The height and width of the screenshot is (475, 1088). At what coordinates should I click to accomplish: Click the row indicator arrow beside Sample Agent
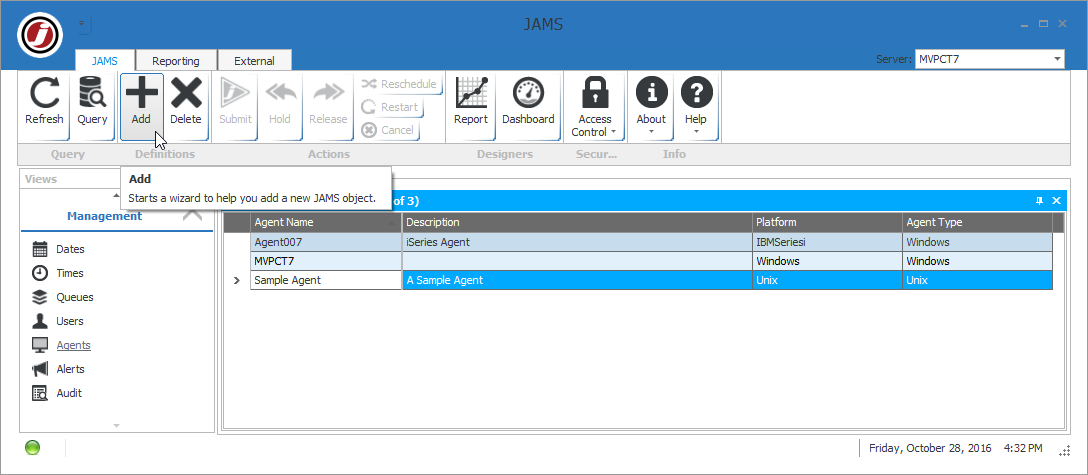point(237,280)
